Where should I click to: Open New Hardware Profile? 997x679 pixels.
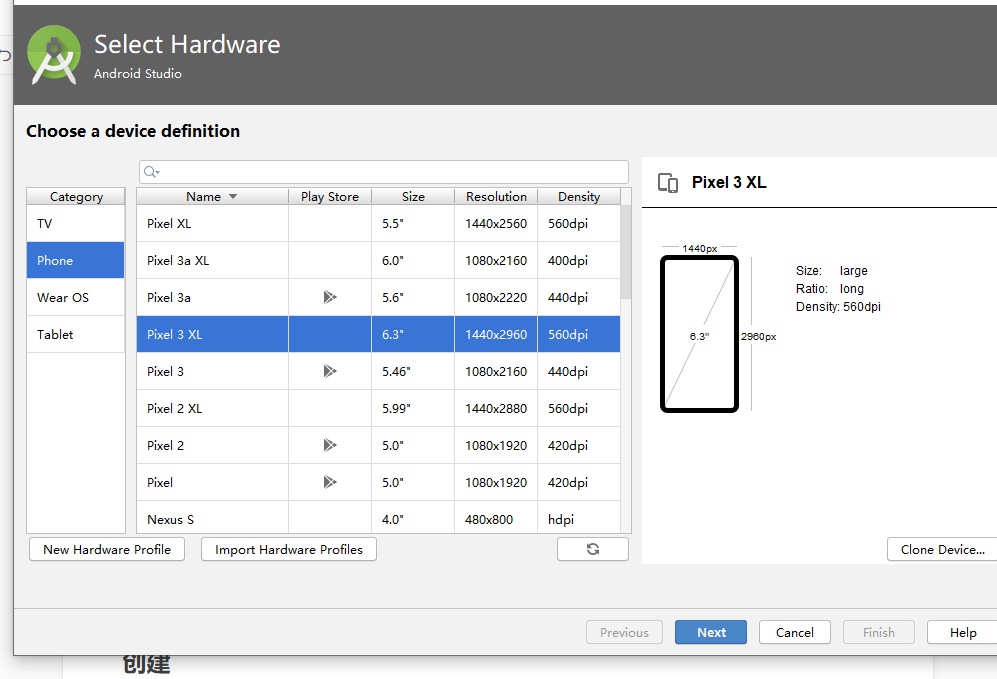[107, 549]
